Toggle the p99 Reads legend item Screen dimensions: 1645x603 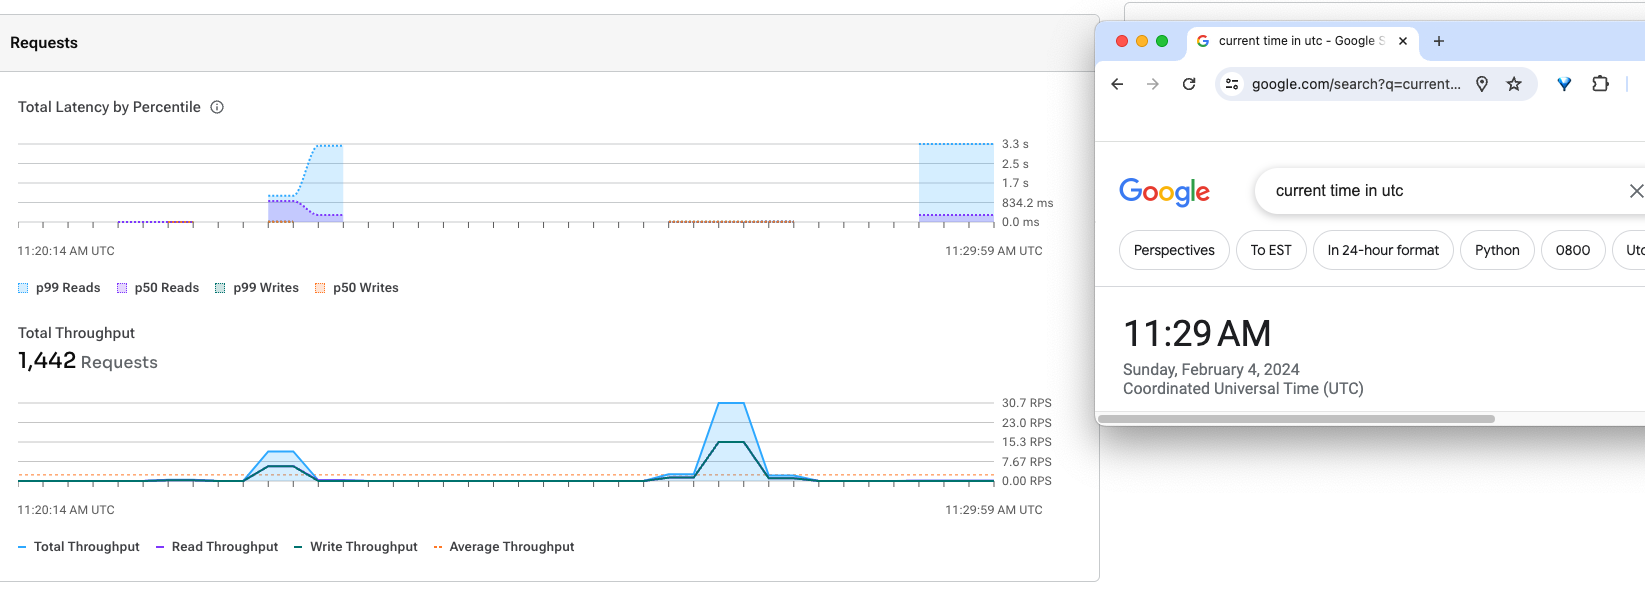point(59,288)
